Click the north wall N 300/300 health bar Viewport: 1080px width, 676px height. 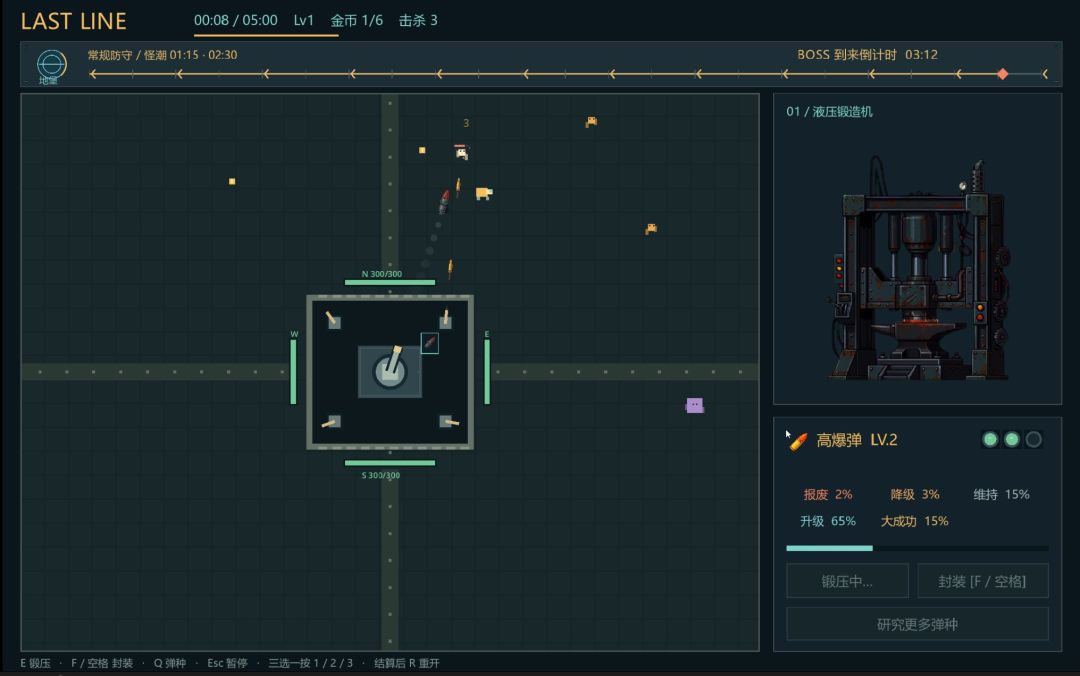coord(390,282)
